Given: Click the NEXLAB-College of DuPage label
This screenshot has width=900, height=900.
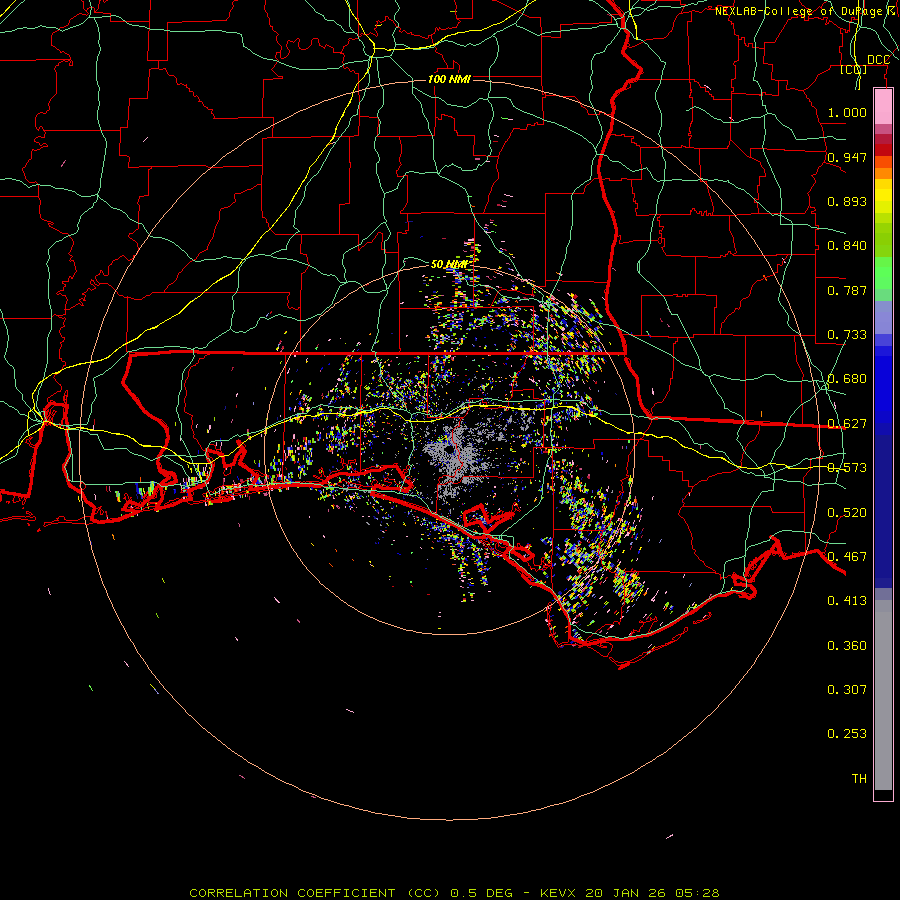Looking at the screenshot, I should (804, 11).
